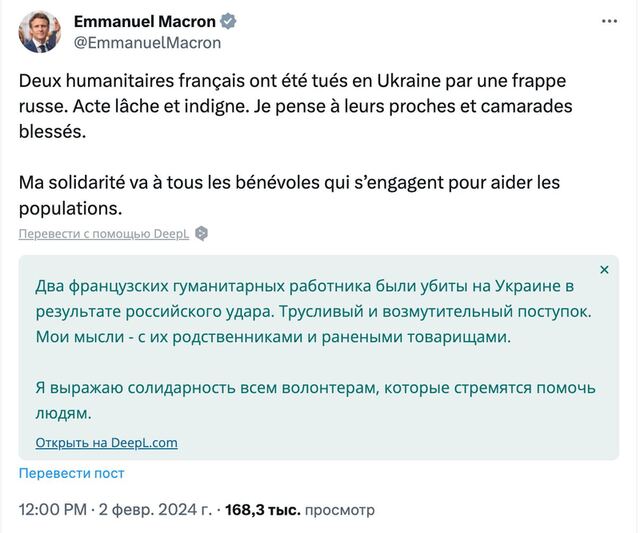Click "Перевести с помощью DeepL" link
Viewport: 640px width, 533px height.
pos(103,233)
